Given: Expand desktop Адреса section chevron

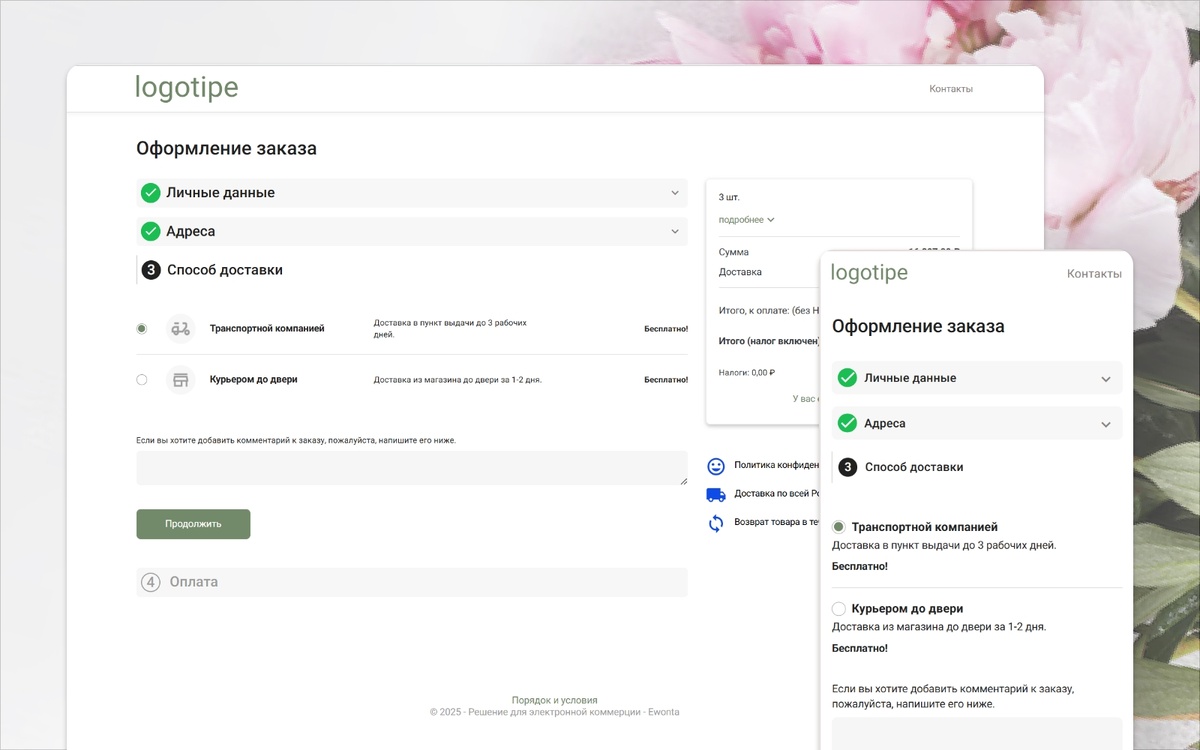Looking at the screenshot, I should [x=676, y=231].
